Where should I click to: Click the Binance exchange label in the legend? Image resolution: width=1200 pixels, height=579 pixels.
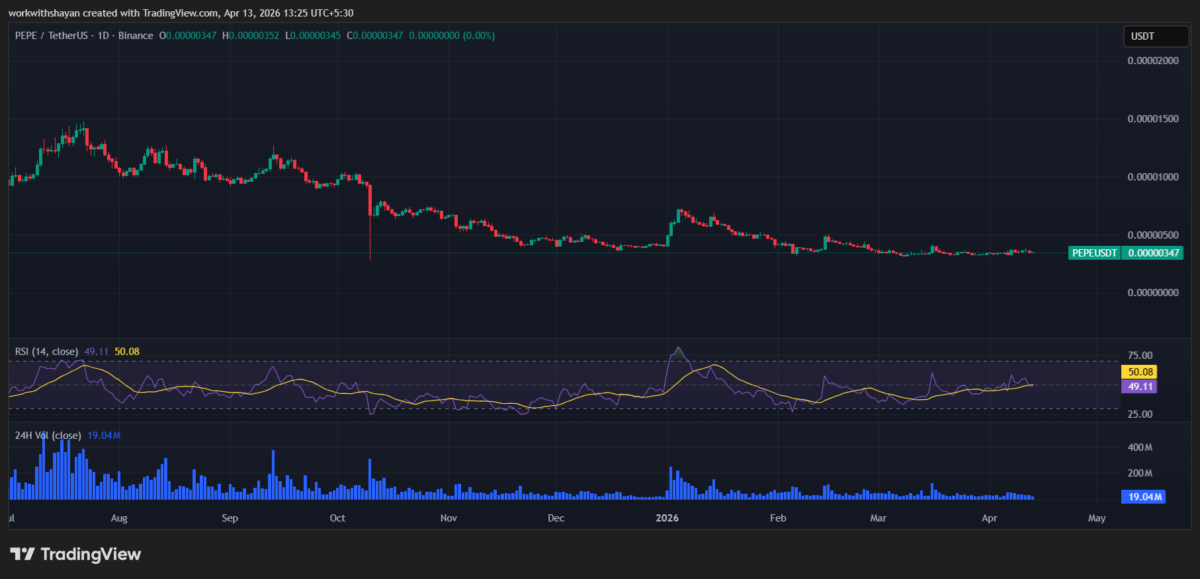coord(135,36)
